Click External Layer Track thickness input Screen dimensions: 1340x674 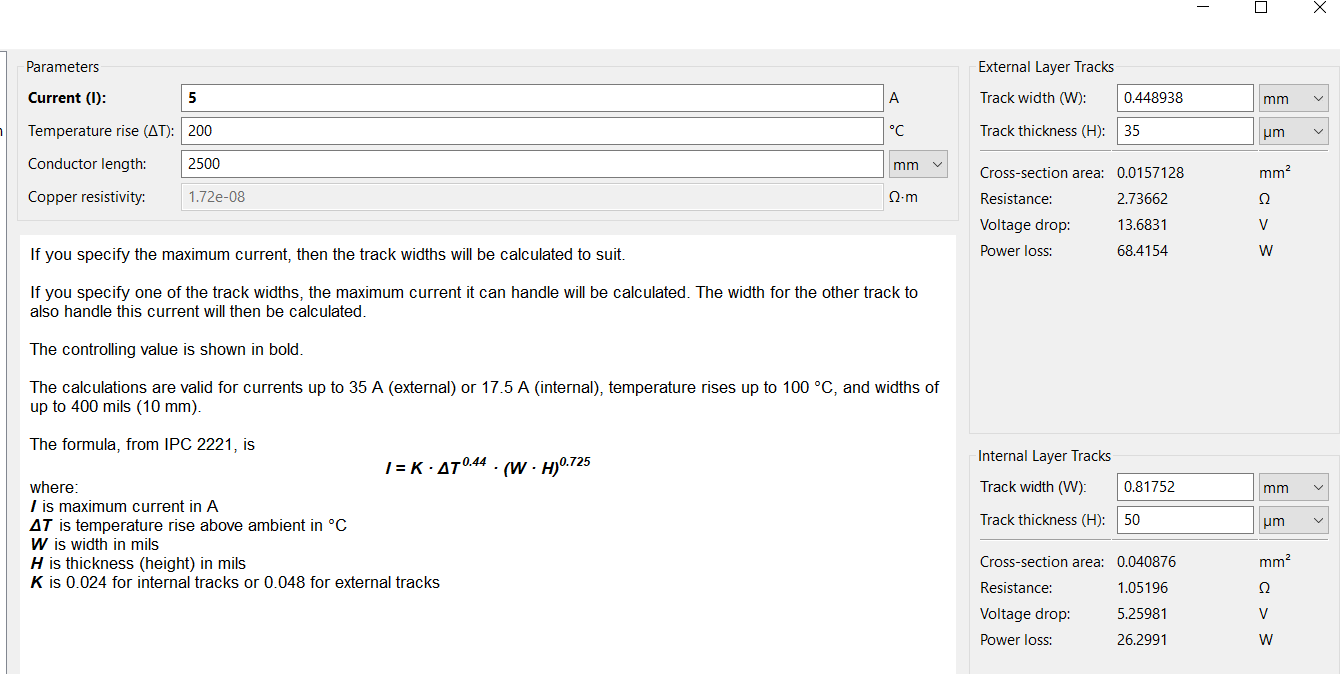pos(1185,131)
